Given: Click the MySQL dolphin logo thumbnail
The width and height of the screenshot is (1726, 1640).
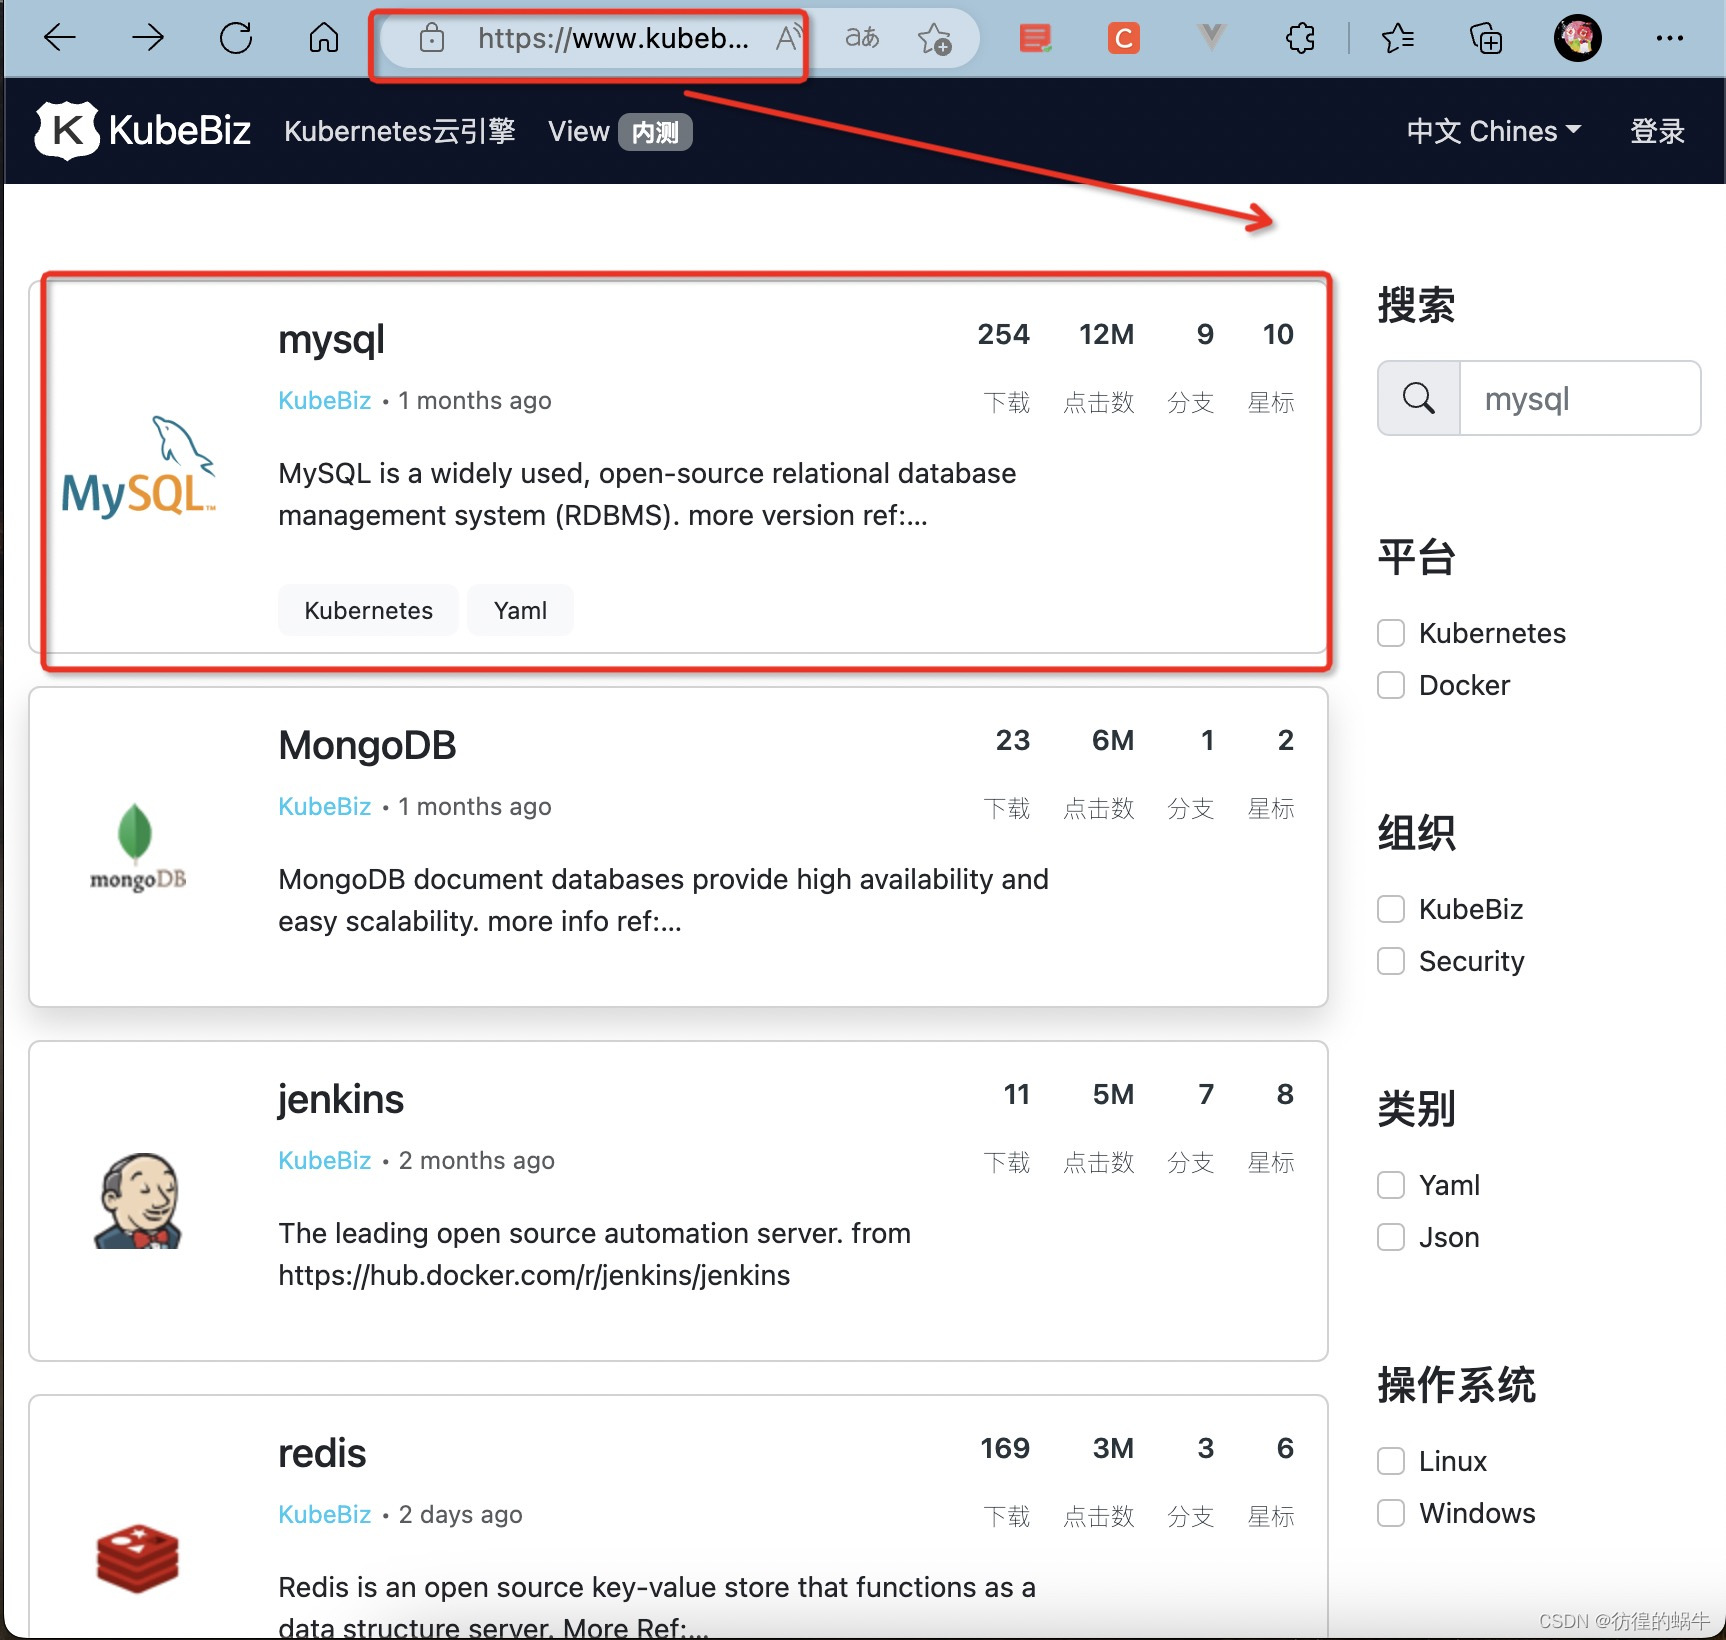Looking at the screenshot, I should tap(138, 467).
